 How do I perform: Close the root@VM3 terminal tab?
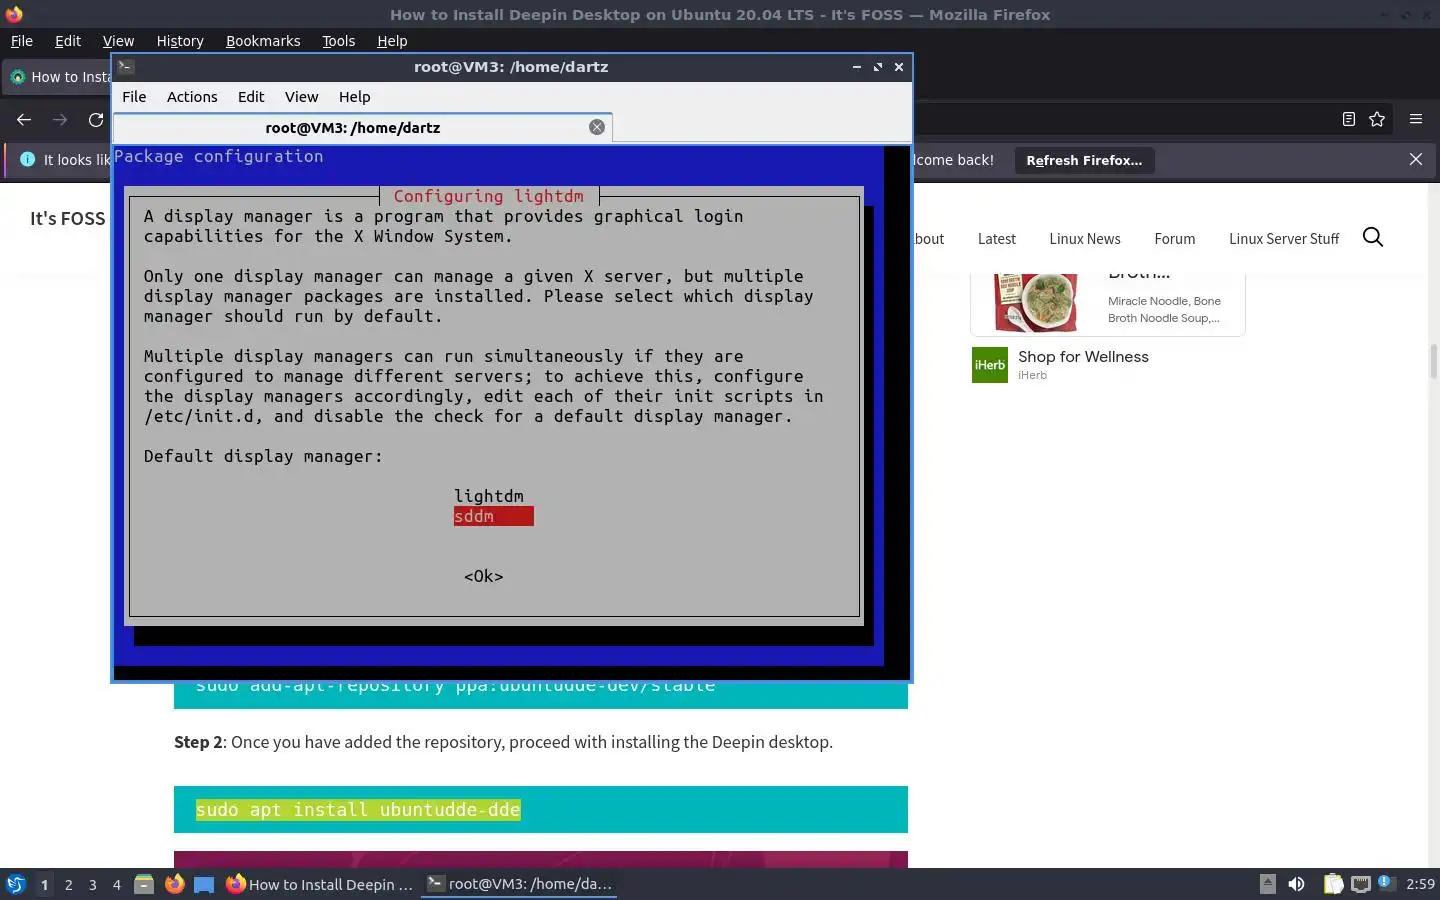597,127
